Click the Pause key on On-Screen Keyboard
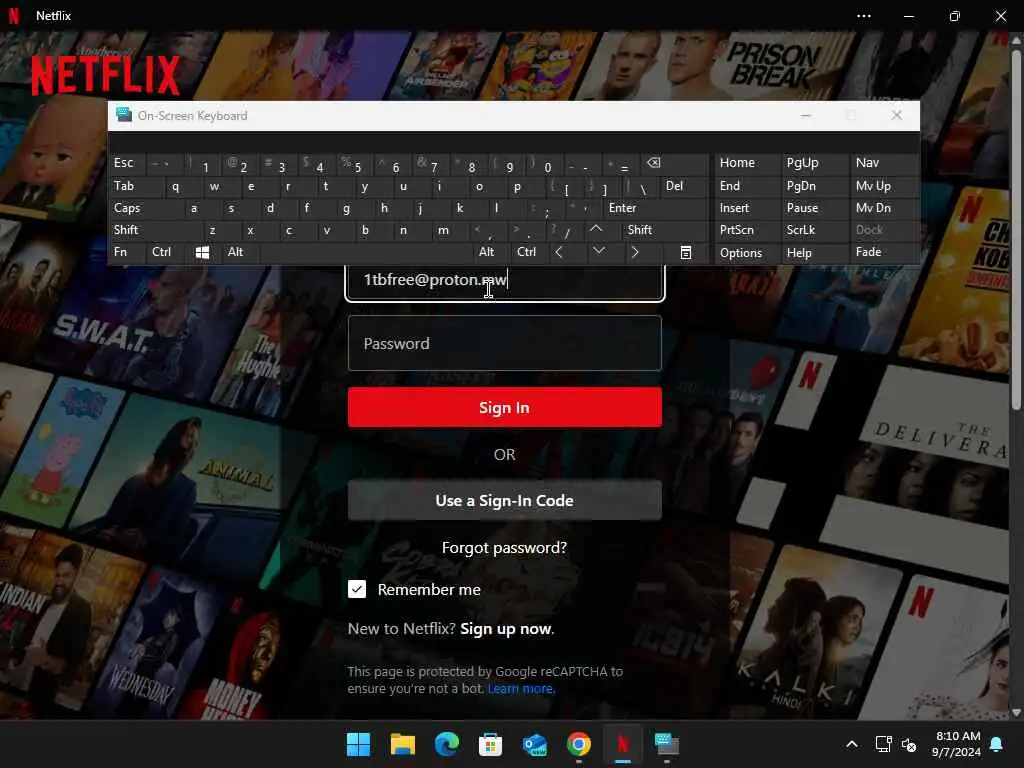Viewport: 1024px width, 768px height. point(814,208)
